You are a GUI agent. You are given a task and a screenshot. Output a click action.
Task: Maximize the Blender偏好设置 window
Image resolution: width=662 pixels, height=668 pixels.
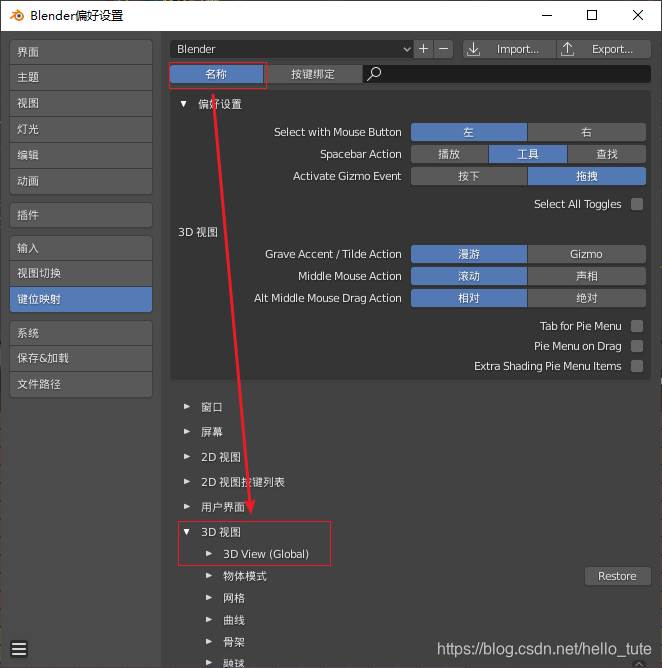592,15
